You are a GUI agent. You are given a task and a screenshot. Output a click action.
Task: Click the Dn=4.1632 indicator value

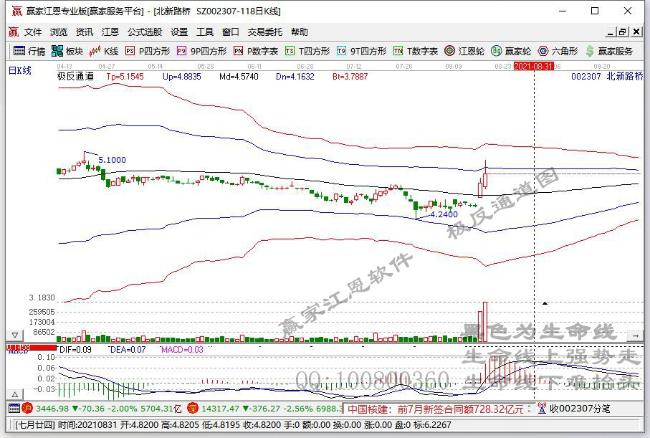(295, 76)
